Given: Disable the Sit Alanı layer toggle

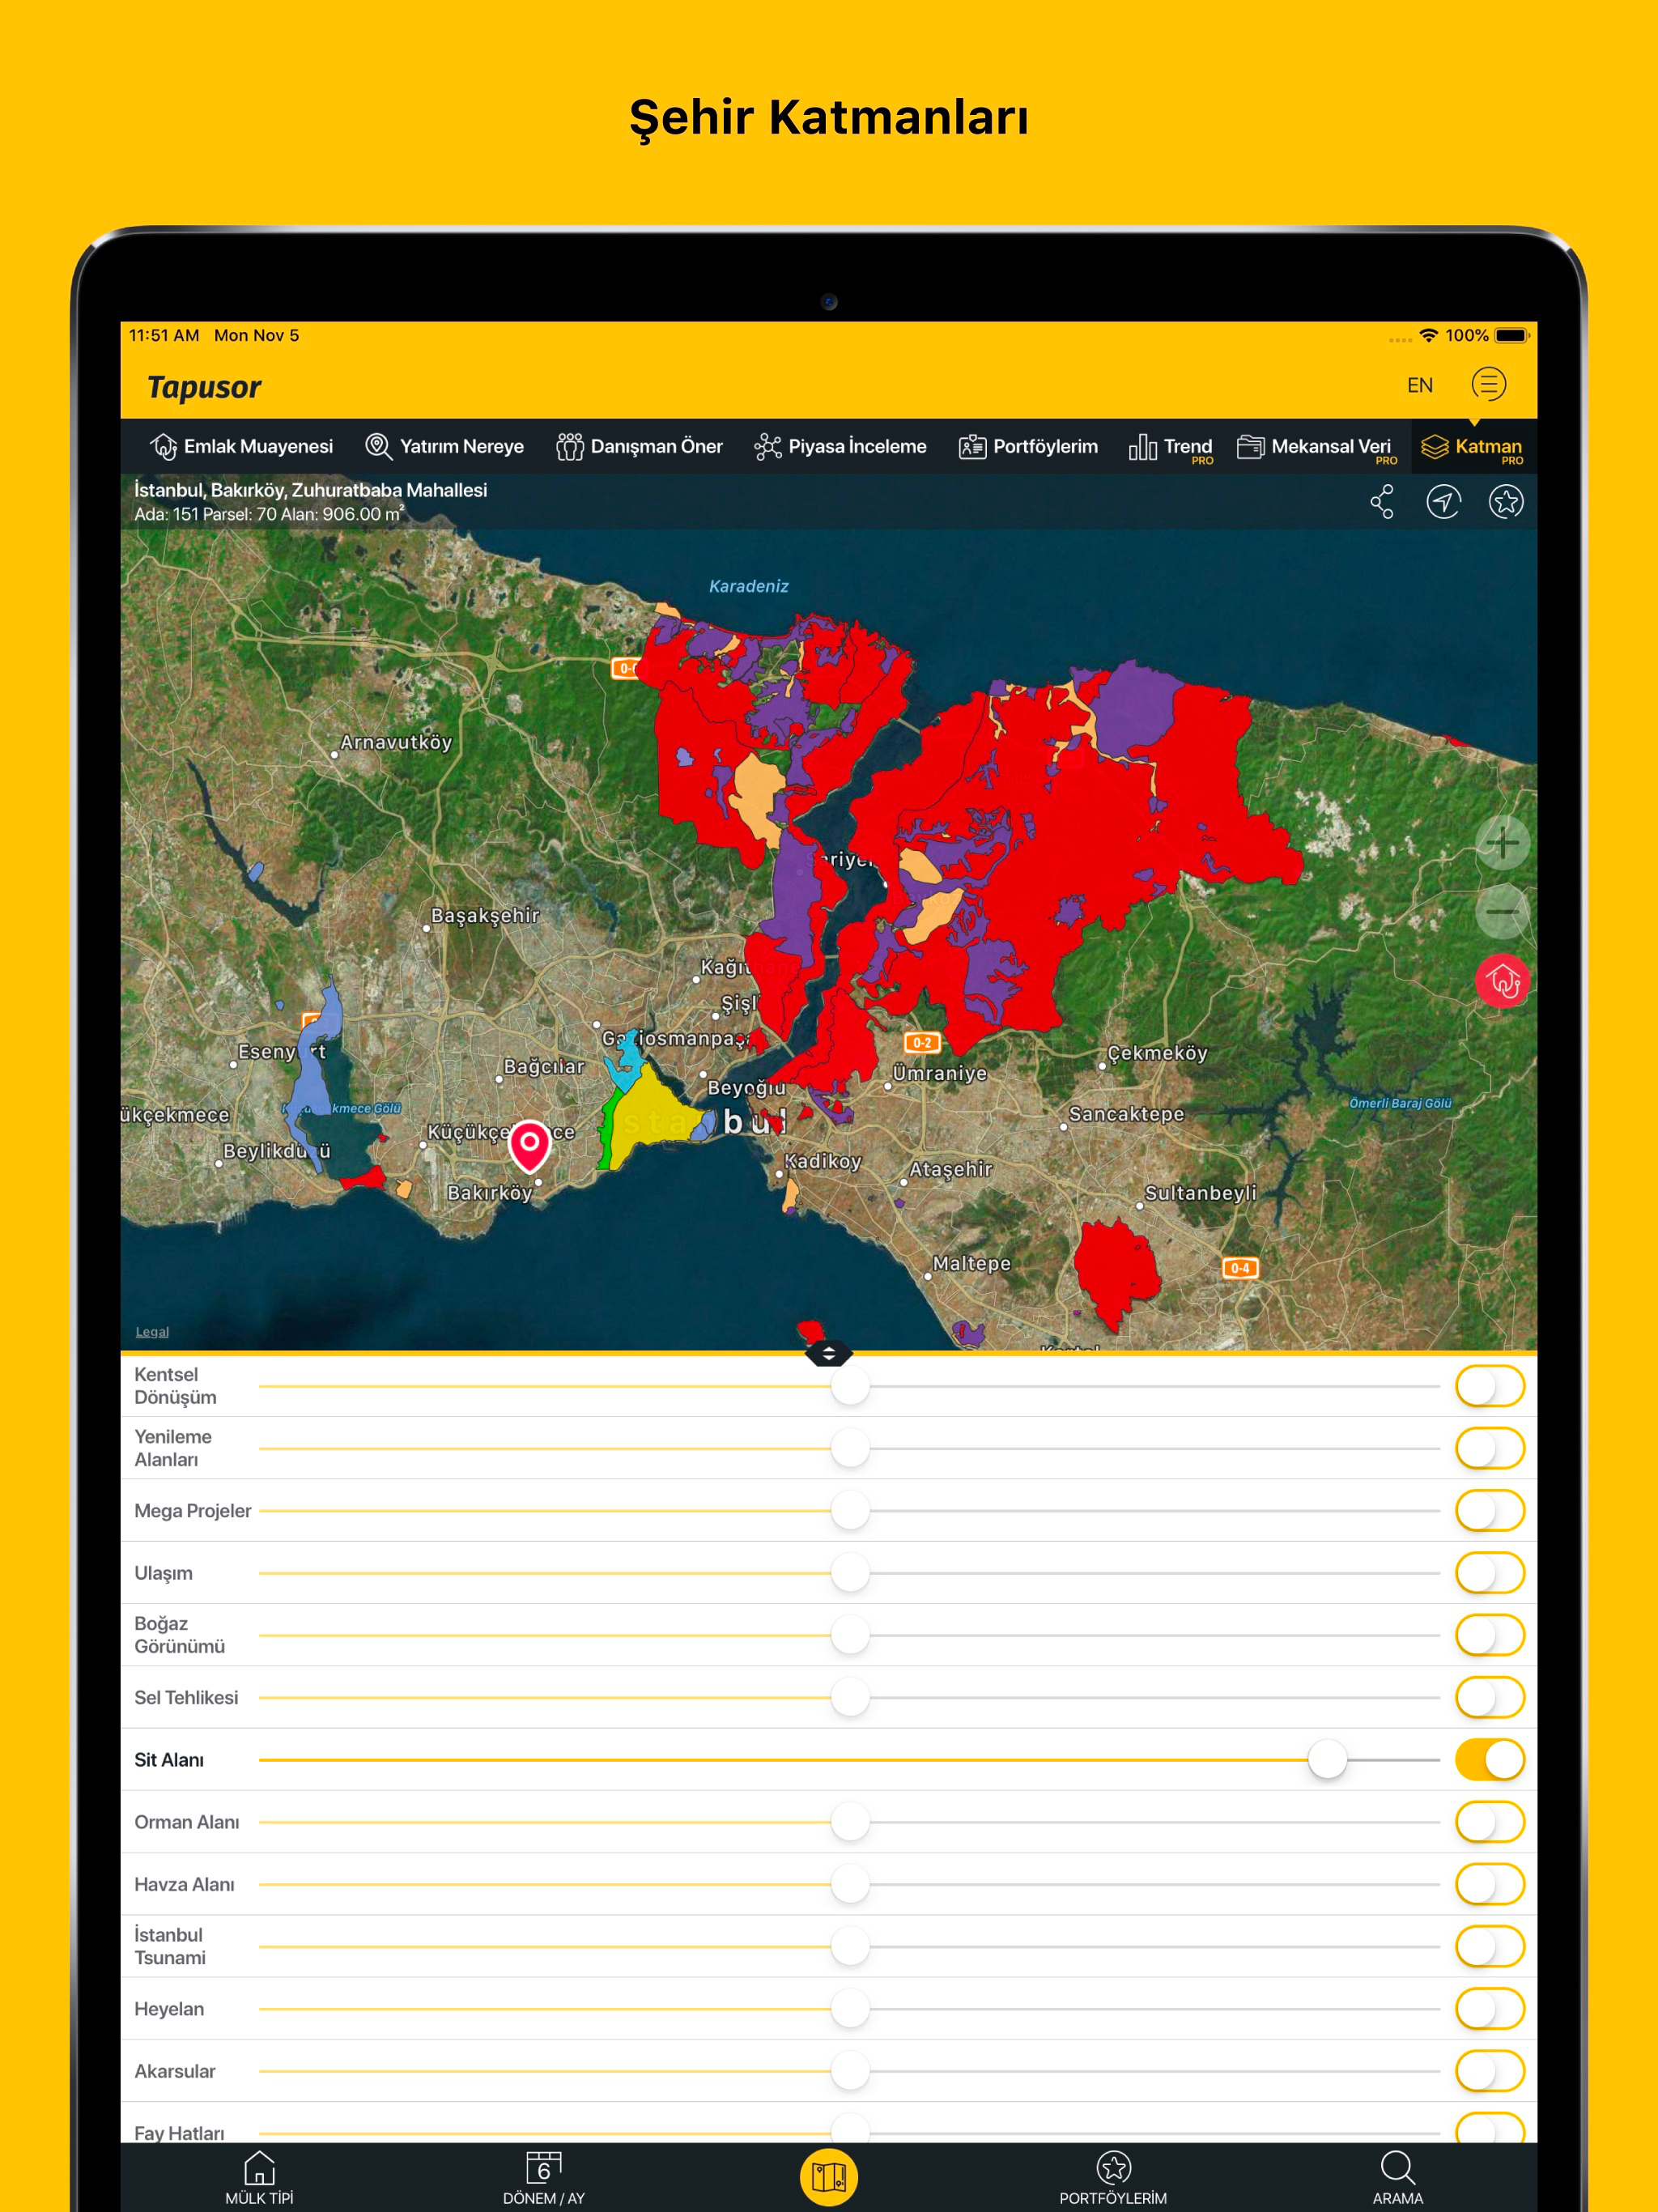Looking at the screenshot, I should point(1489,1760).
